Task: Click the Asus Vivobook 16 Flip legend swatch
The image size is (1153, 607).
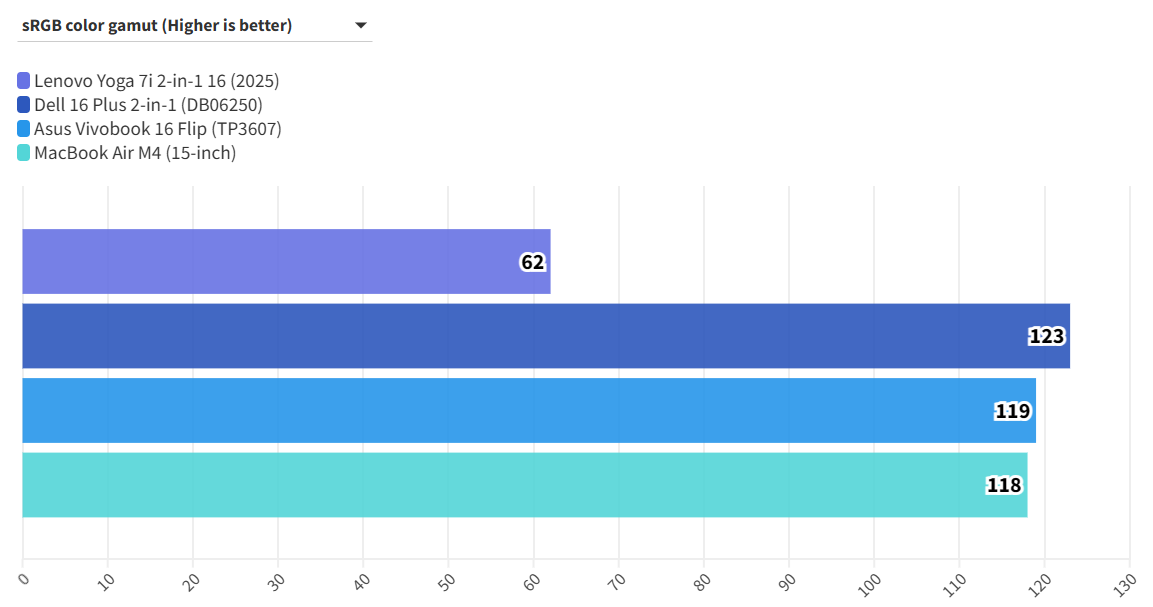Action: click(x=24, y=129)
